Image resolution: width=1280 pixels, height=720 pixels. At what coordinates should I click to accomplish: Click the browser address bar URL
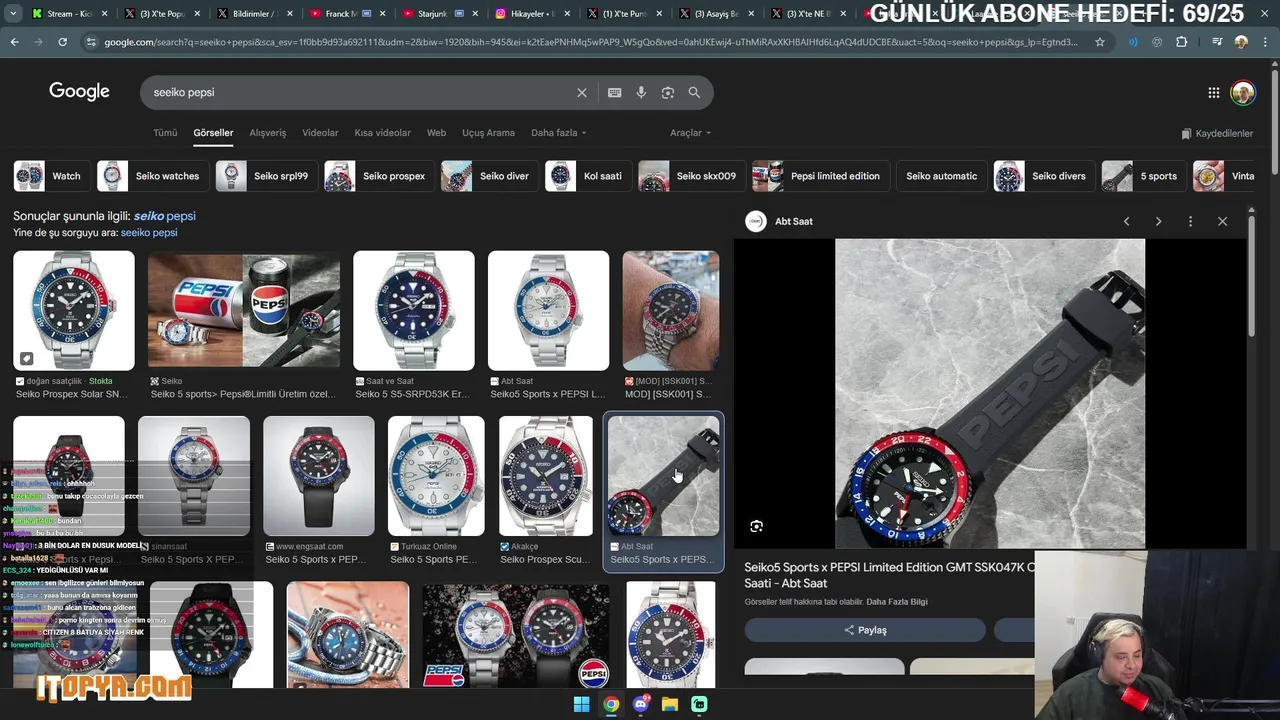(590, 42)
